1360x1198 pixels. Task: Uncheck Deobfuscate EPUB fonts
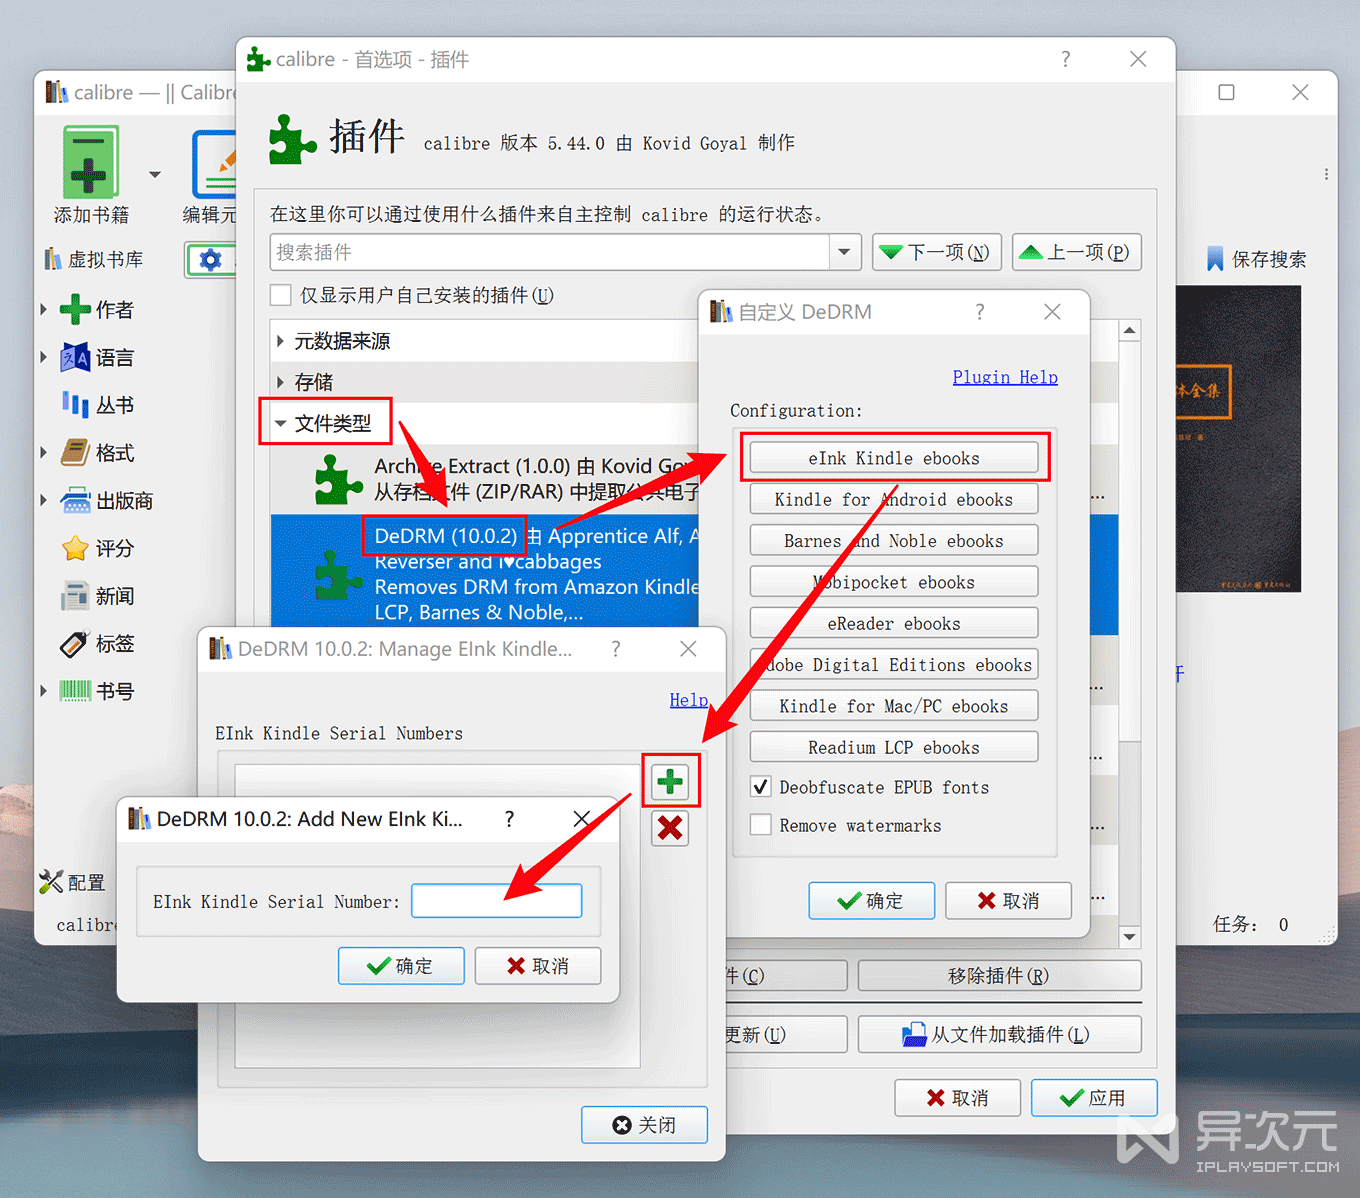761,787
